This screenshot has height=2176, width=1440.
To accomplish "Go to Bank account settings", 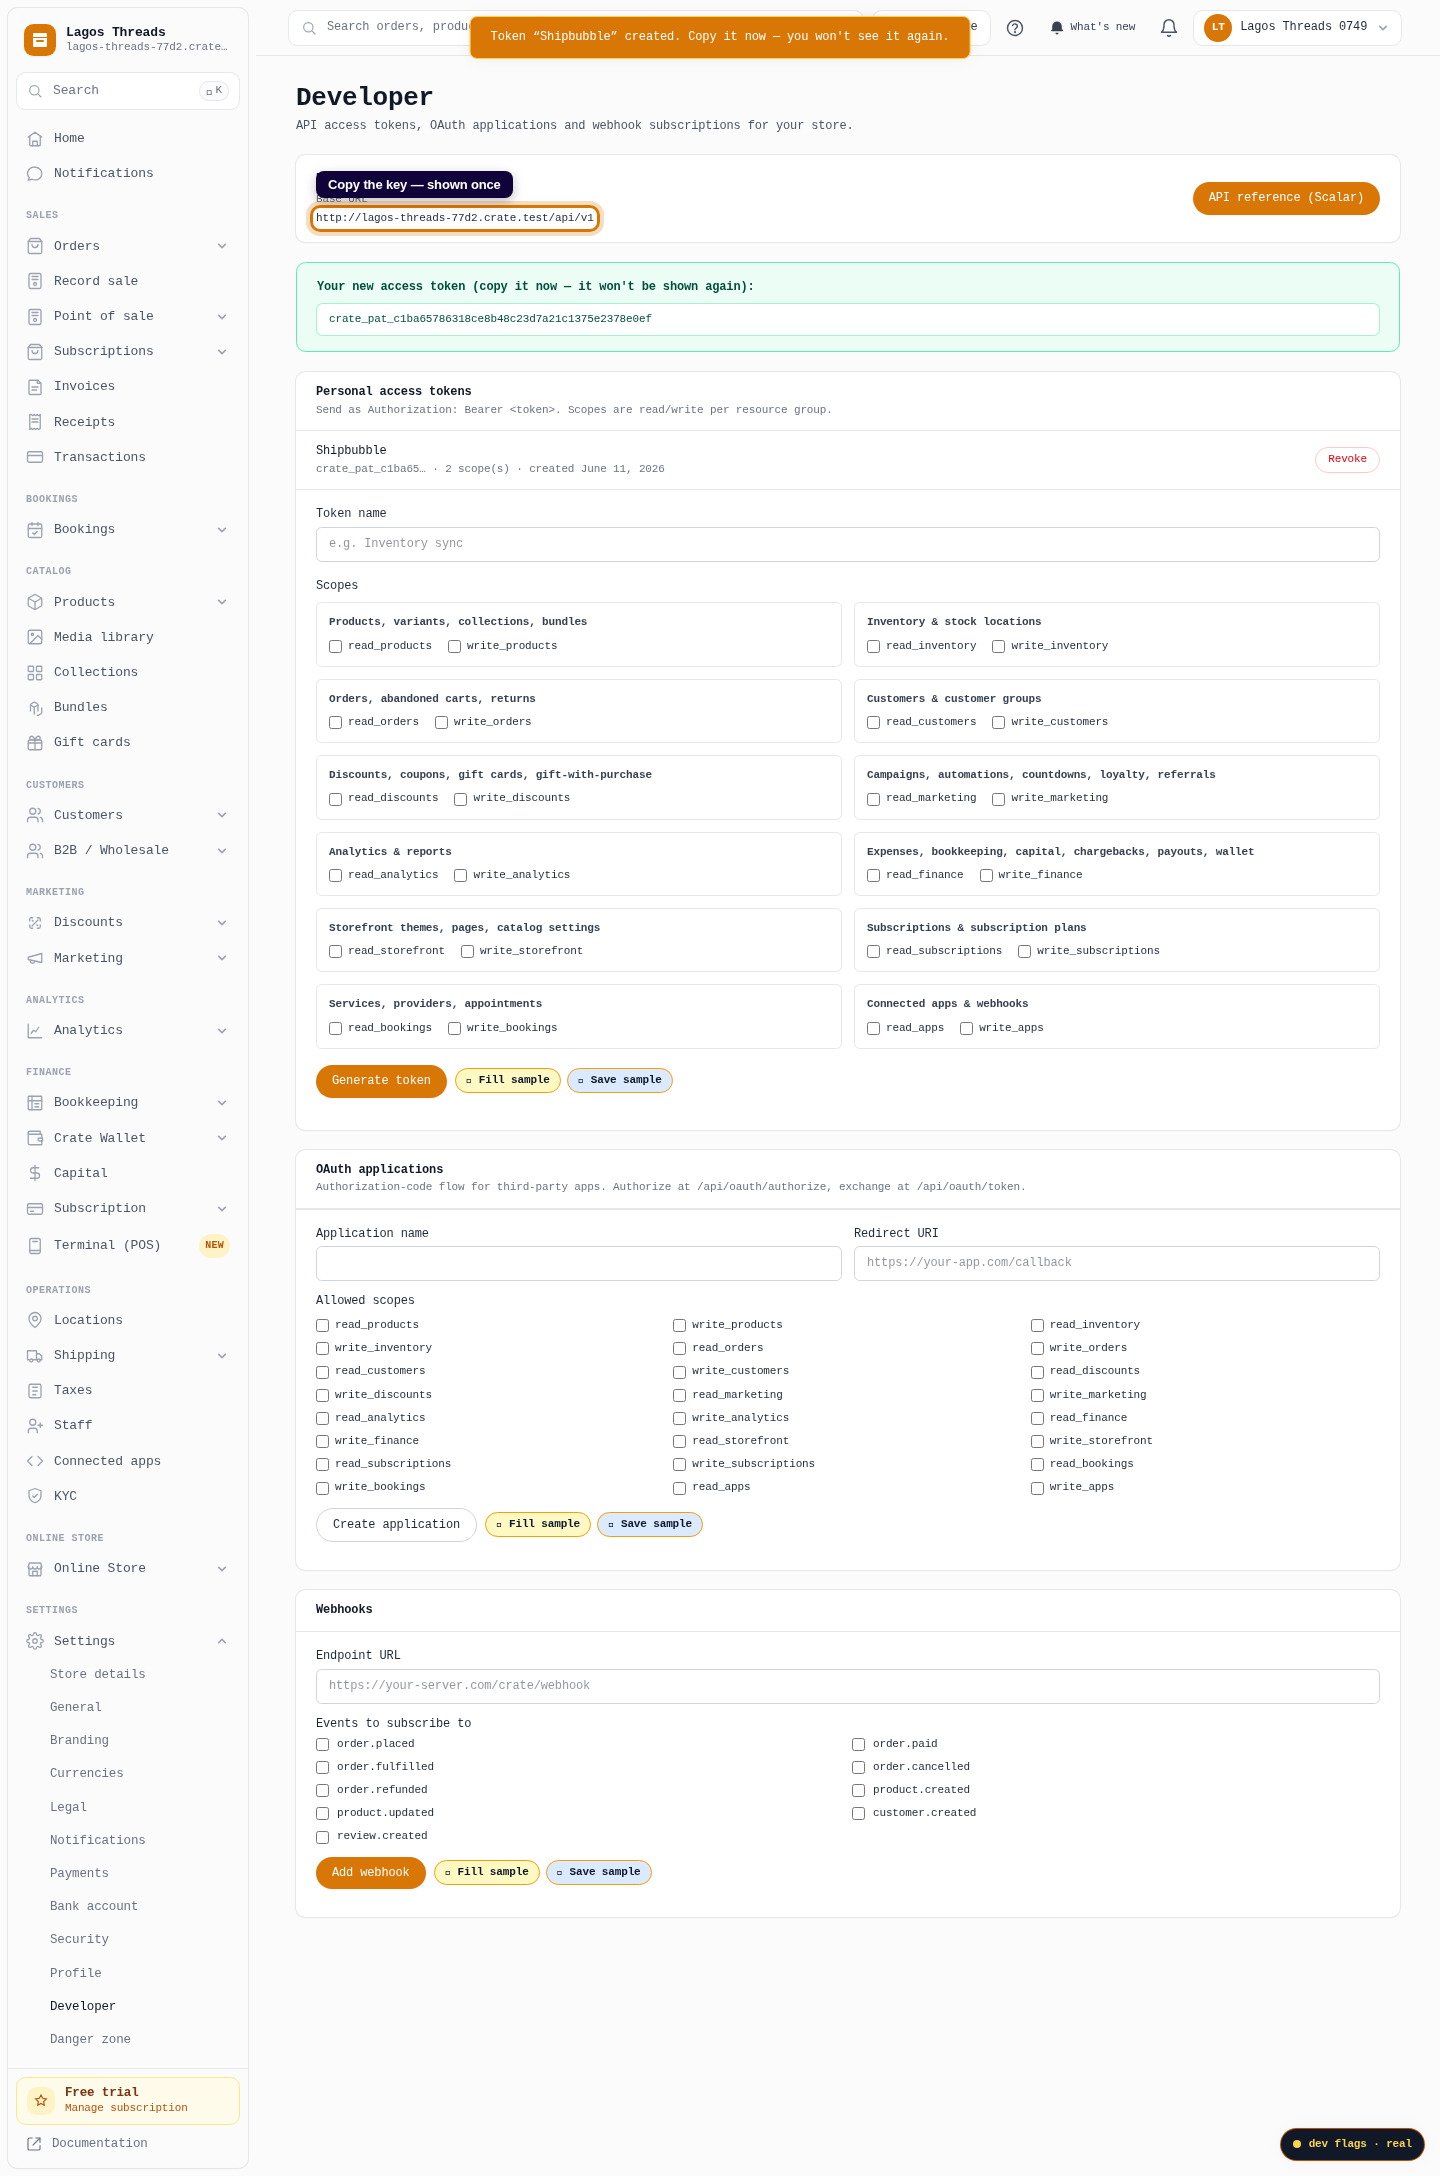I will (94, 1906).
